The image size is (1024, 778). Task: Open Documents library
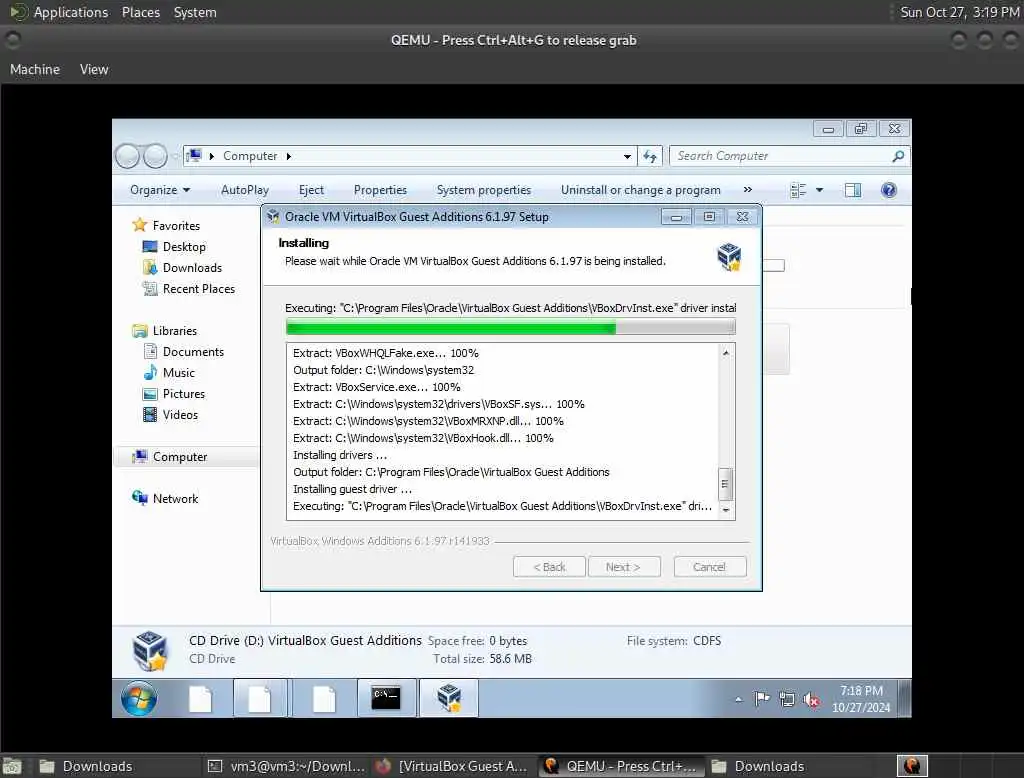click(x=193, y=351)
